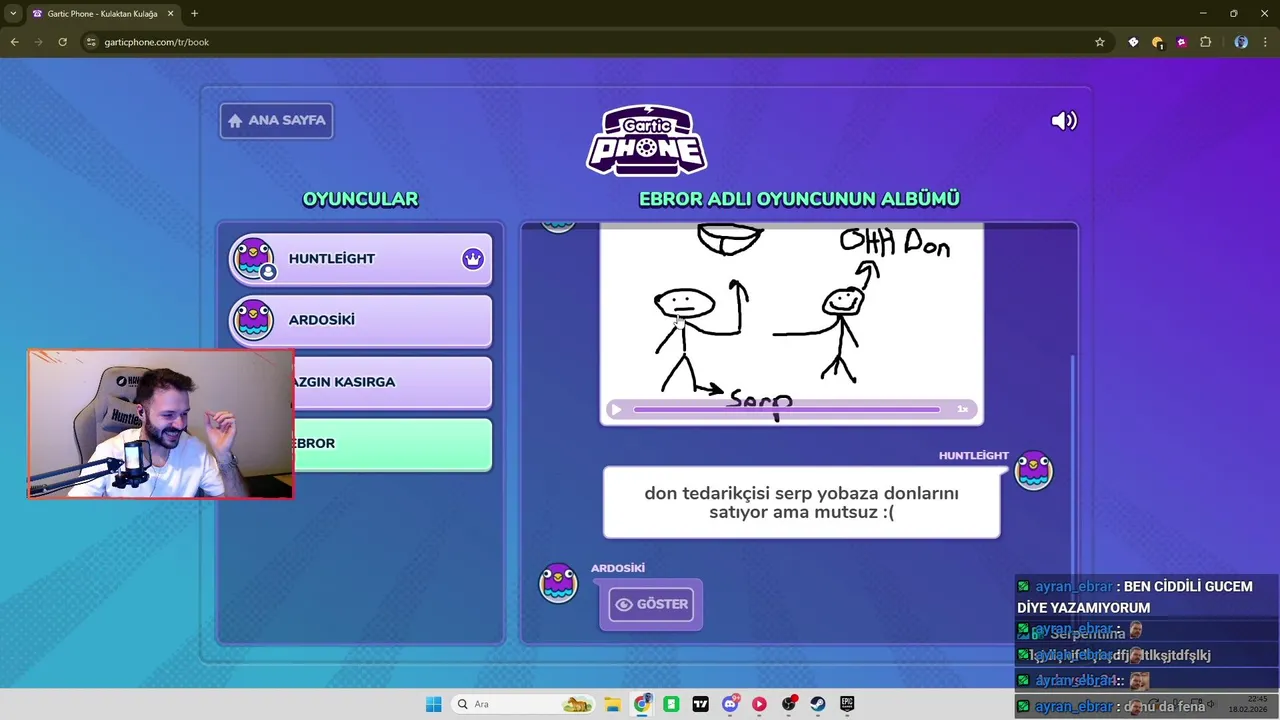Click ARDOSİKİ's avatar beside the GÖSTER button
1280x720 pixels.
(x=558, y=583)
